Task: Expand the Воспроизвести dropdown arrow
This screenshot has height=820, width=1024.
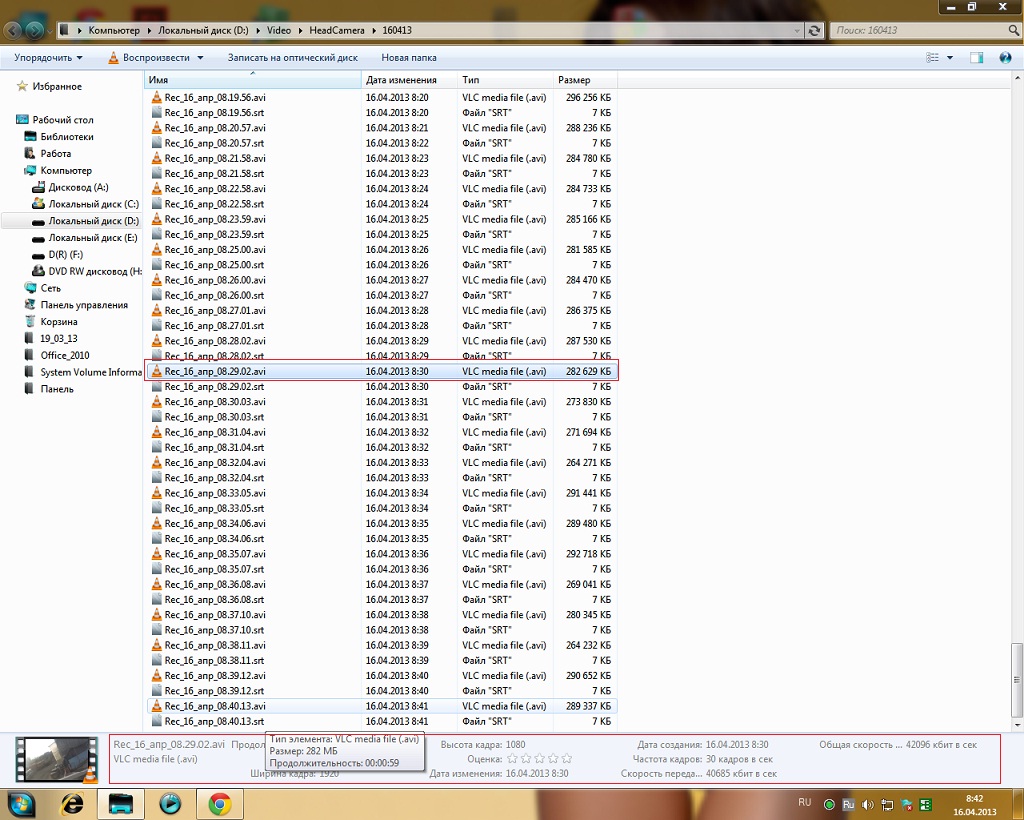Action: coord(200,58)
